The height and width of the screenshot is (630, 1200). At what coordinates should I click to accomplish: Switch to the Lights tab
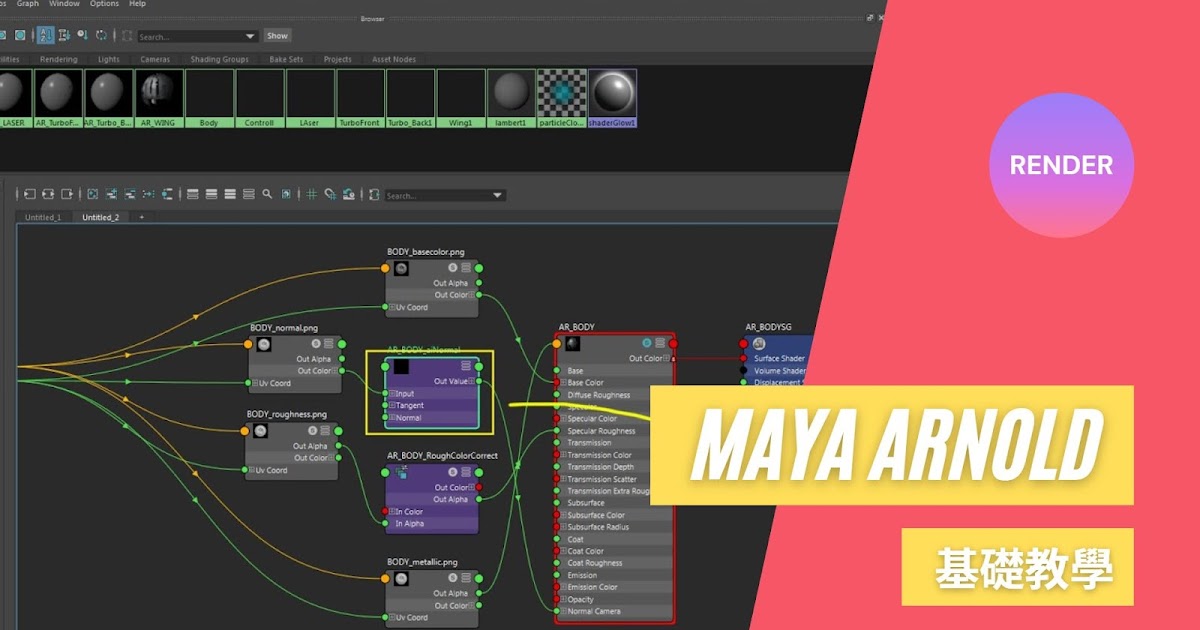109,59
